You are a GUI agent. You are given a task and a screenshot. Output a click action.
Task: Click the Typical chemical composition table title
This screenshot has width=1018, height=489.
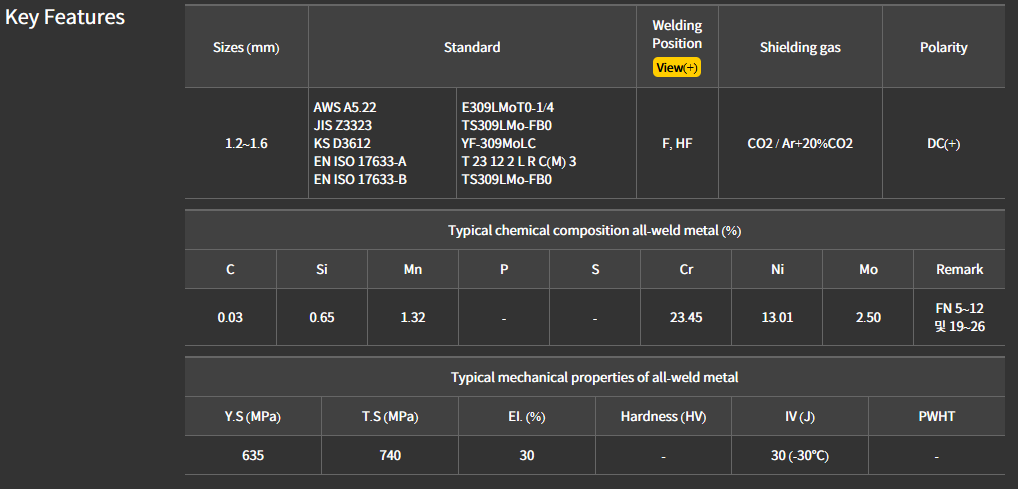pos(594,230)
